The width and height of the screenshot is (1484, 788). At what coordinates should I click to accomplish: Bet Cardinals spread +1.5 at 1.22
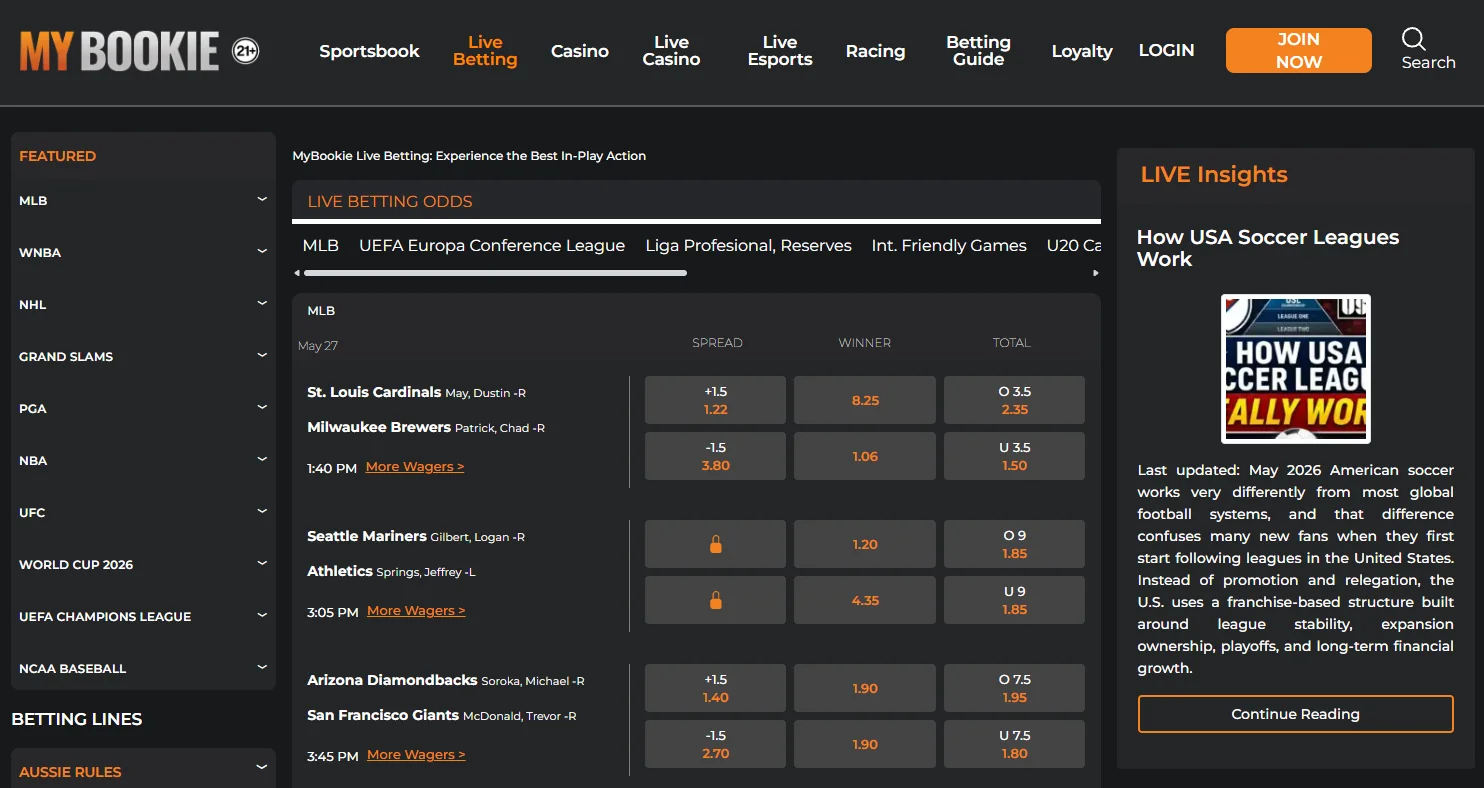[715, 400]
